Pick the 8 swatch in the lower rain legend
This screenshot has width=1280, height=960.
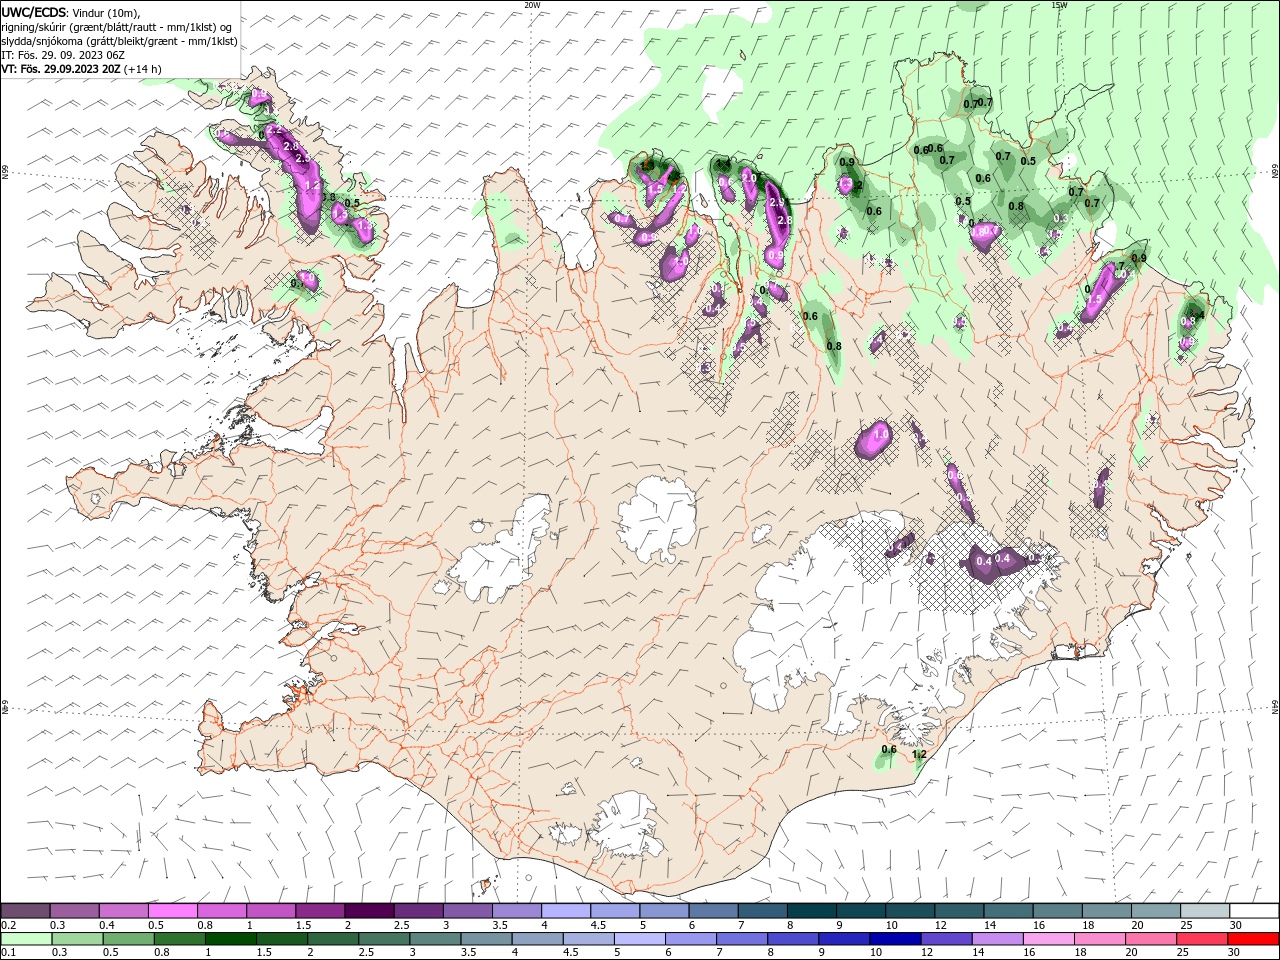point(792,939)
